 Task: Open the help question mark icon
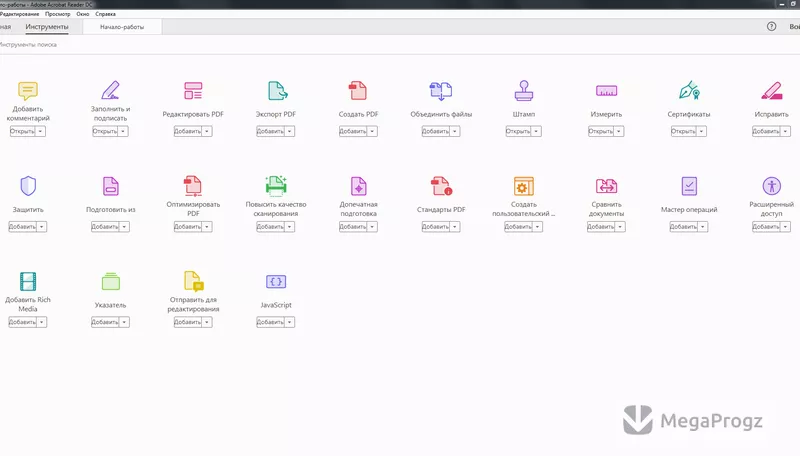point(771,27)
